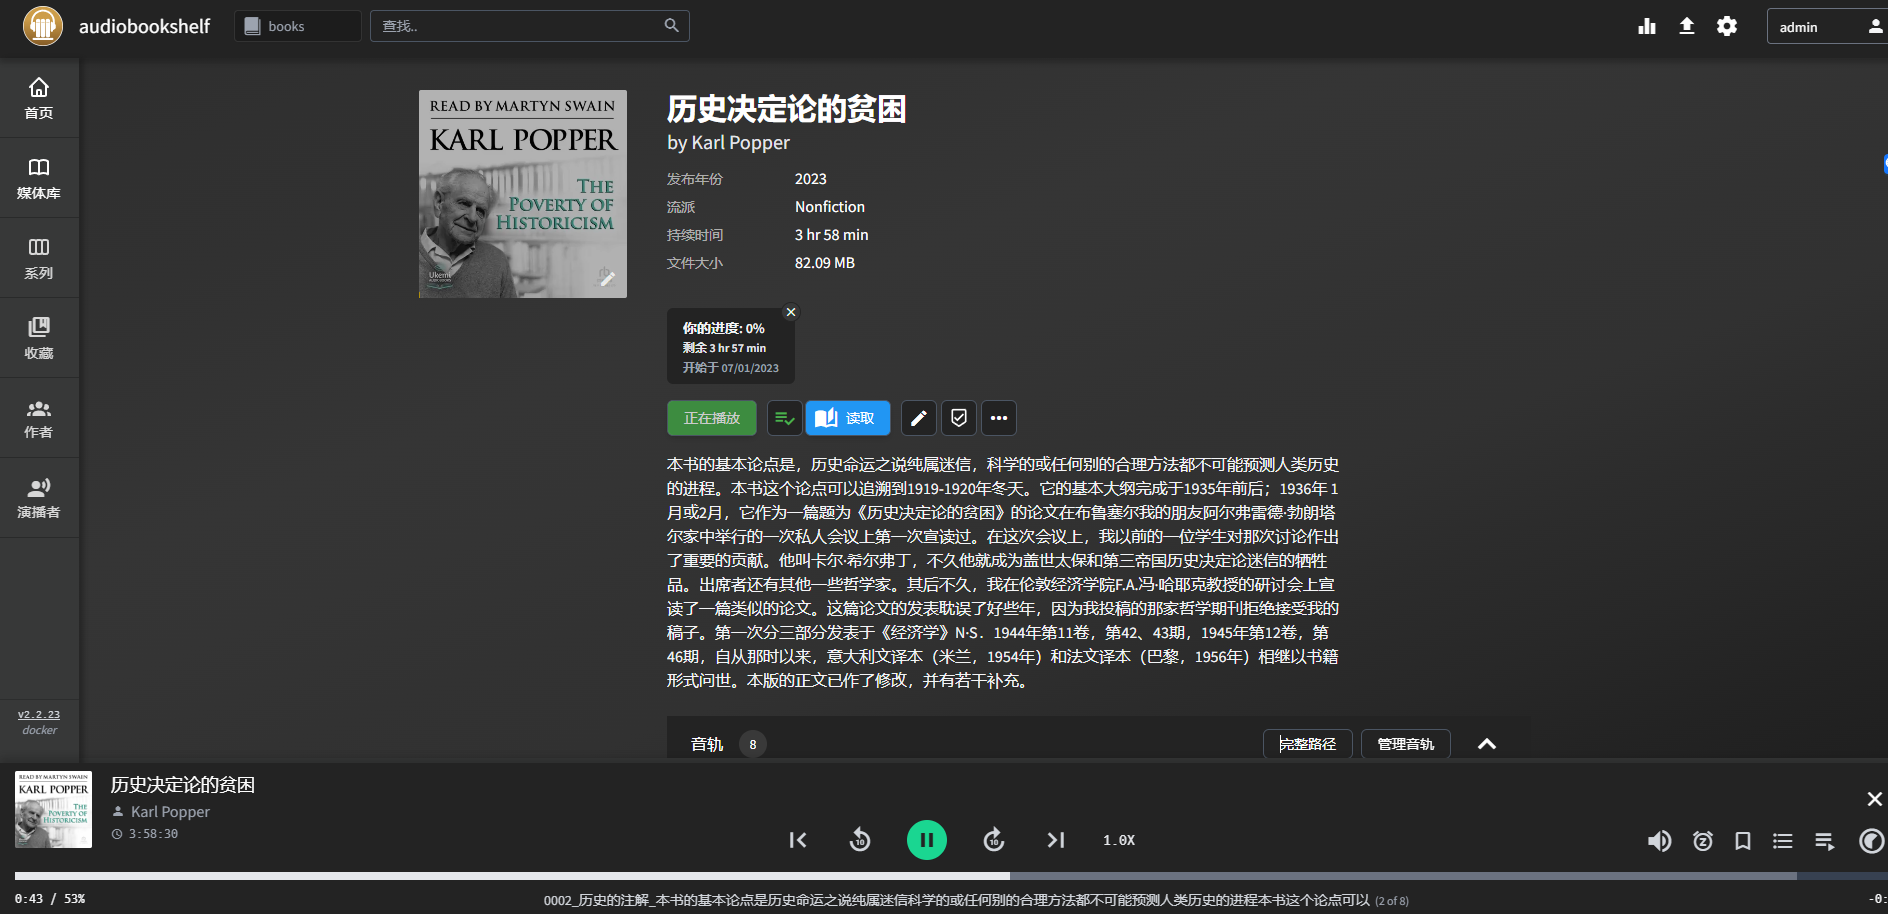Click the bookmark icon in the player bar
Viewport: 1888px width, 914px height.
[1743, 841]
